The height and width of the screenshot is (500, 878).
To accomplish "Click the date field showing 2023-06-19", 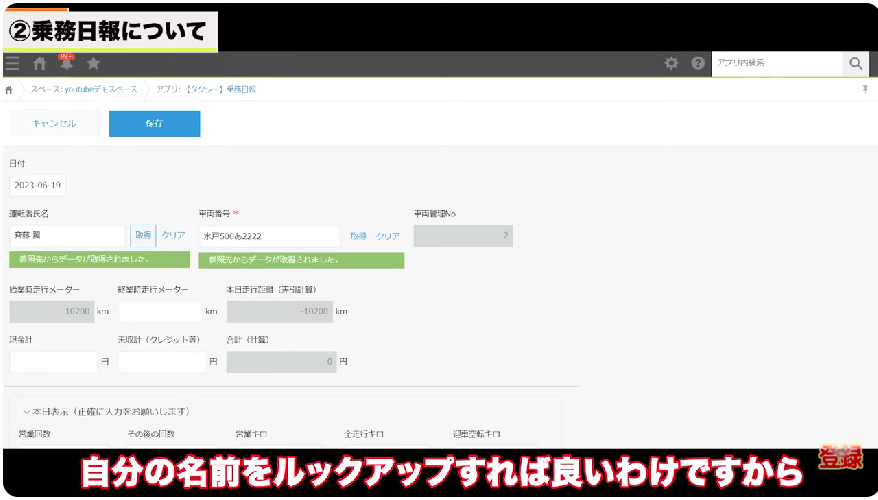I will coord(38,185).
